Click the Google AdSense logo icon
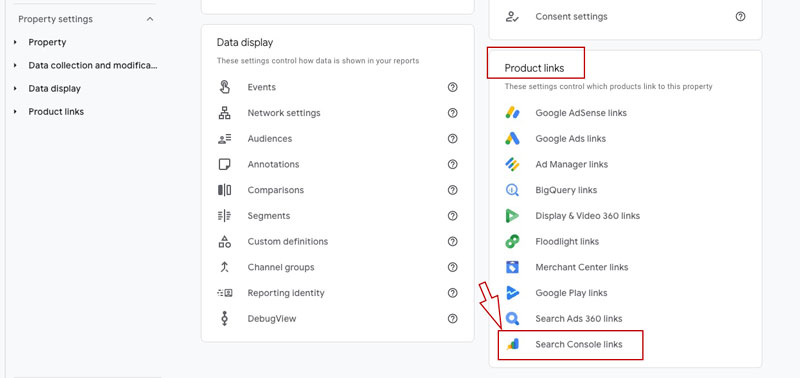The image size is (800, 378). coord(512,113)
